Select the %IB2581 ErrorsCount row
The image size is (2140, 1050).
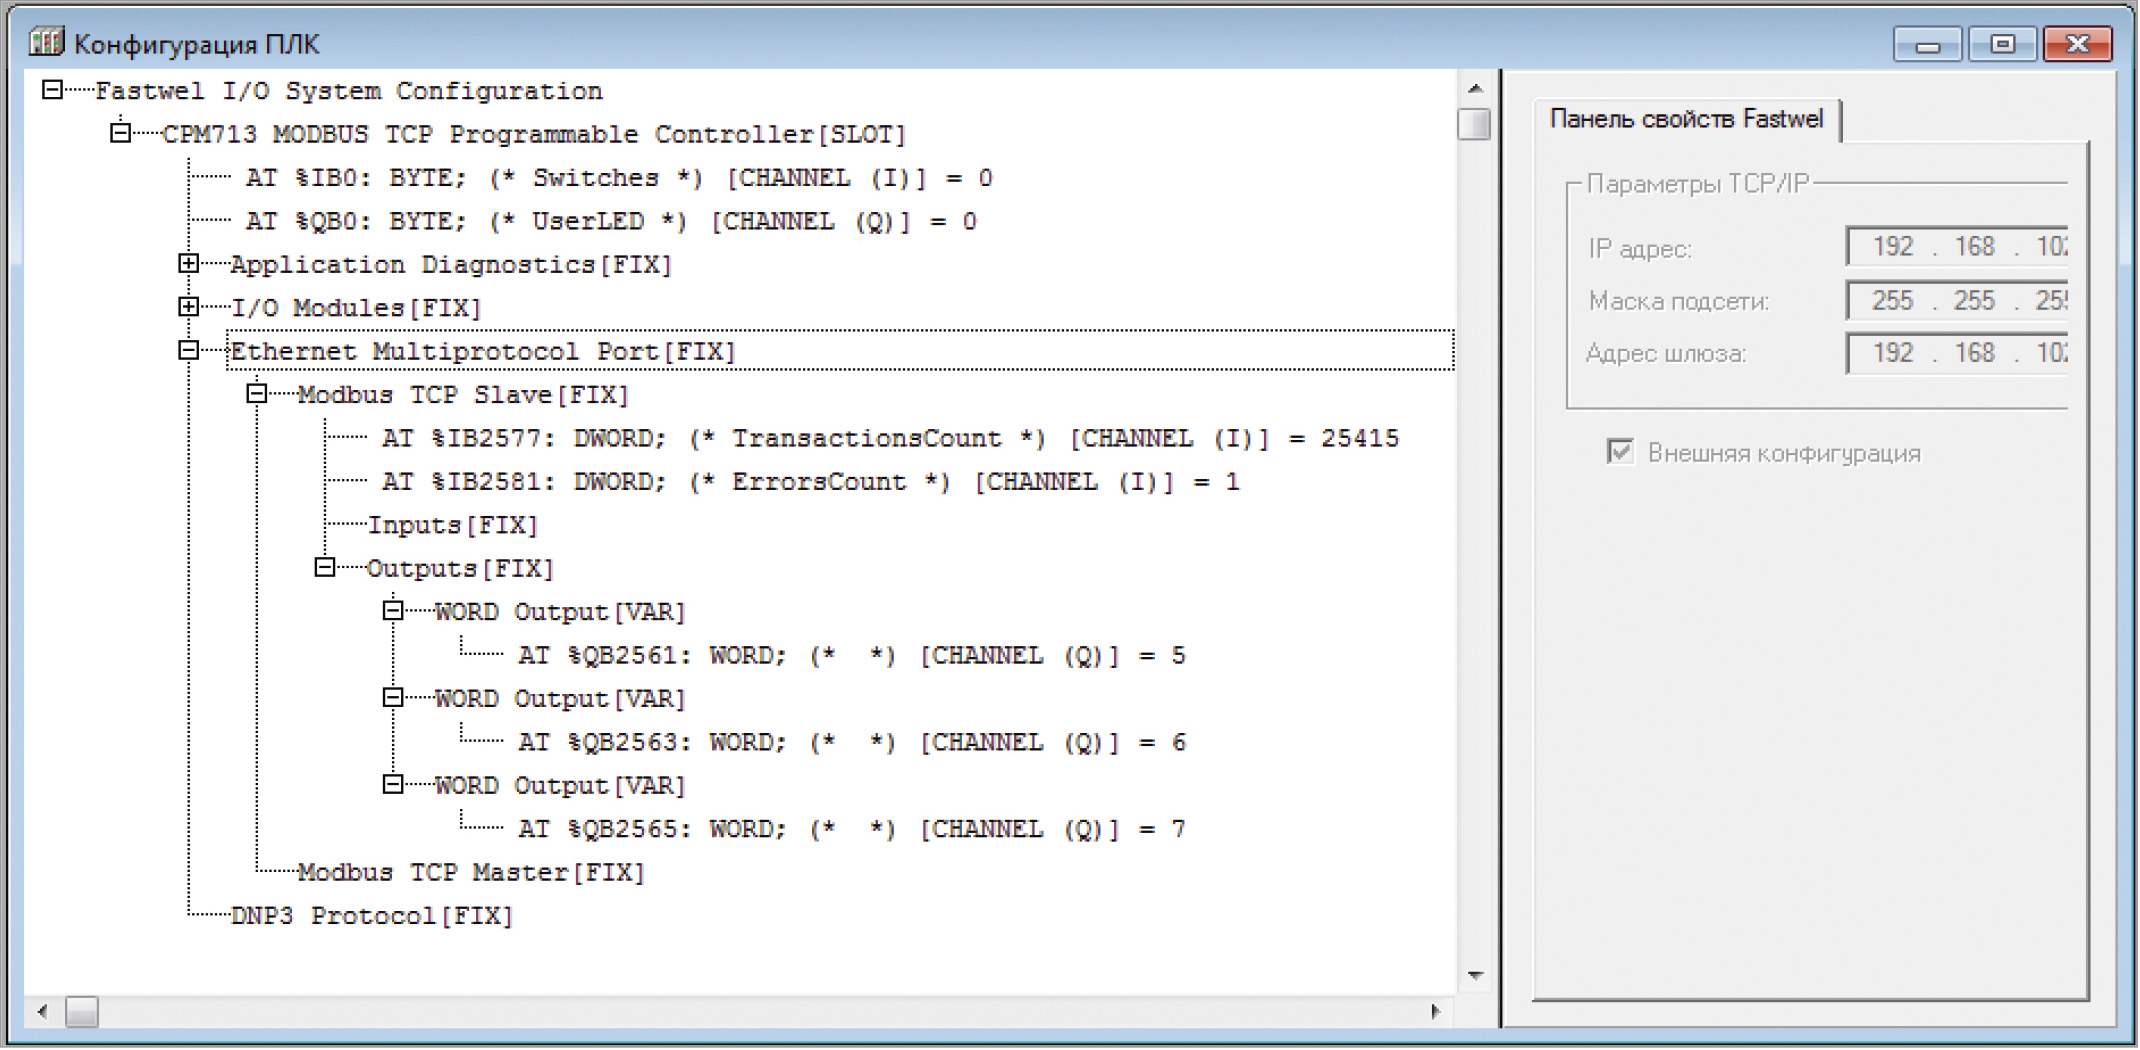click(810, 482)
